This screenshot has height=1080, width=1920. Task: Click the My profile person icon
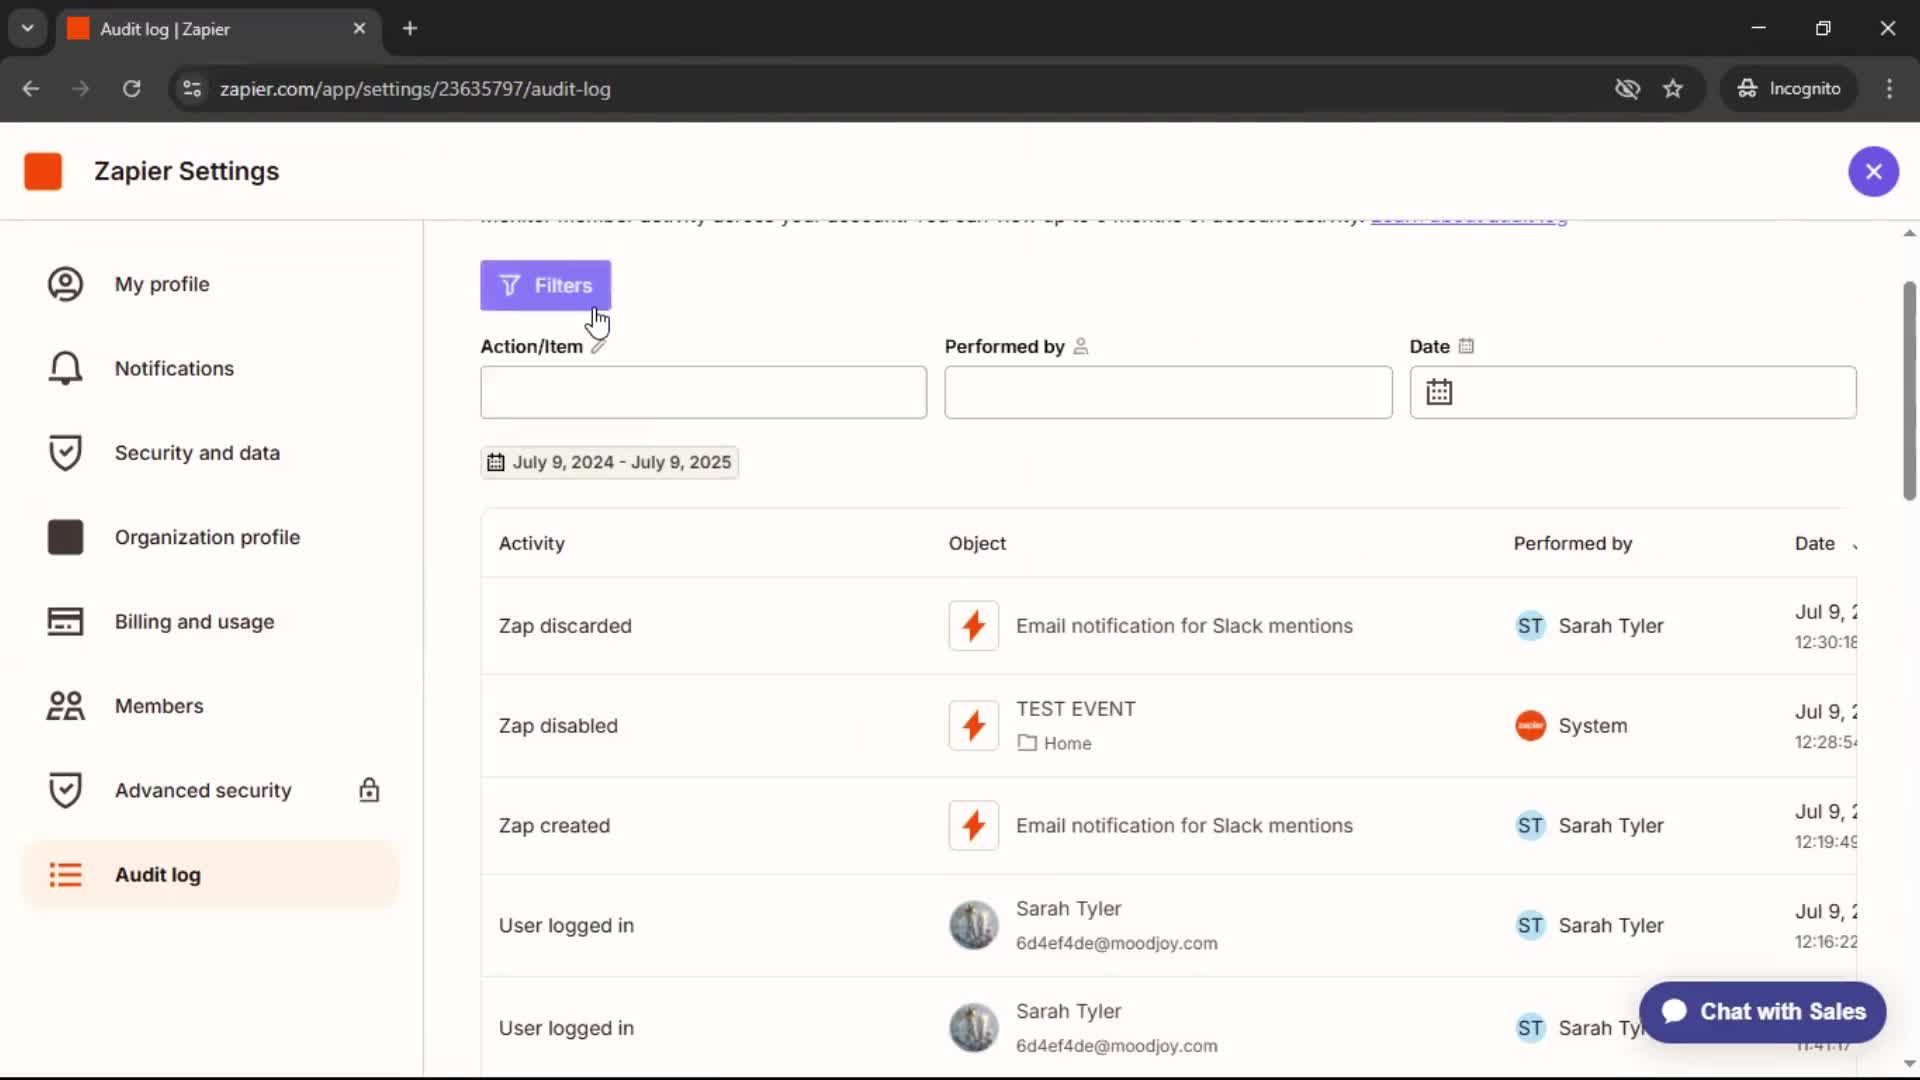[x=65, y=284]
